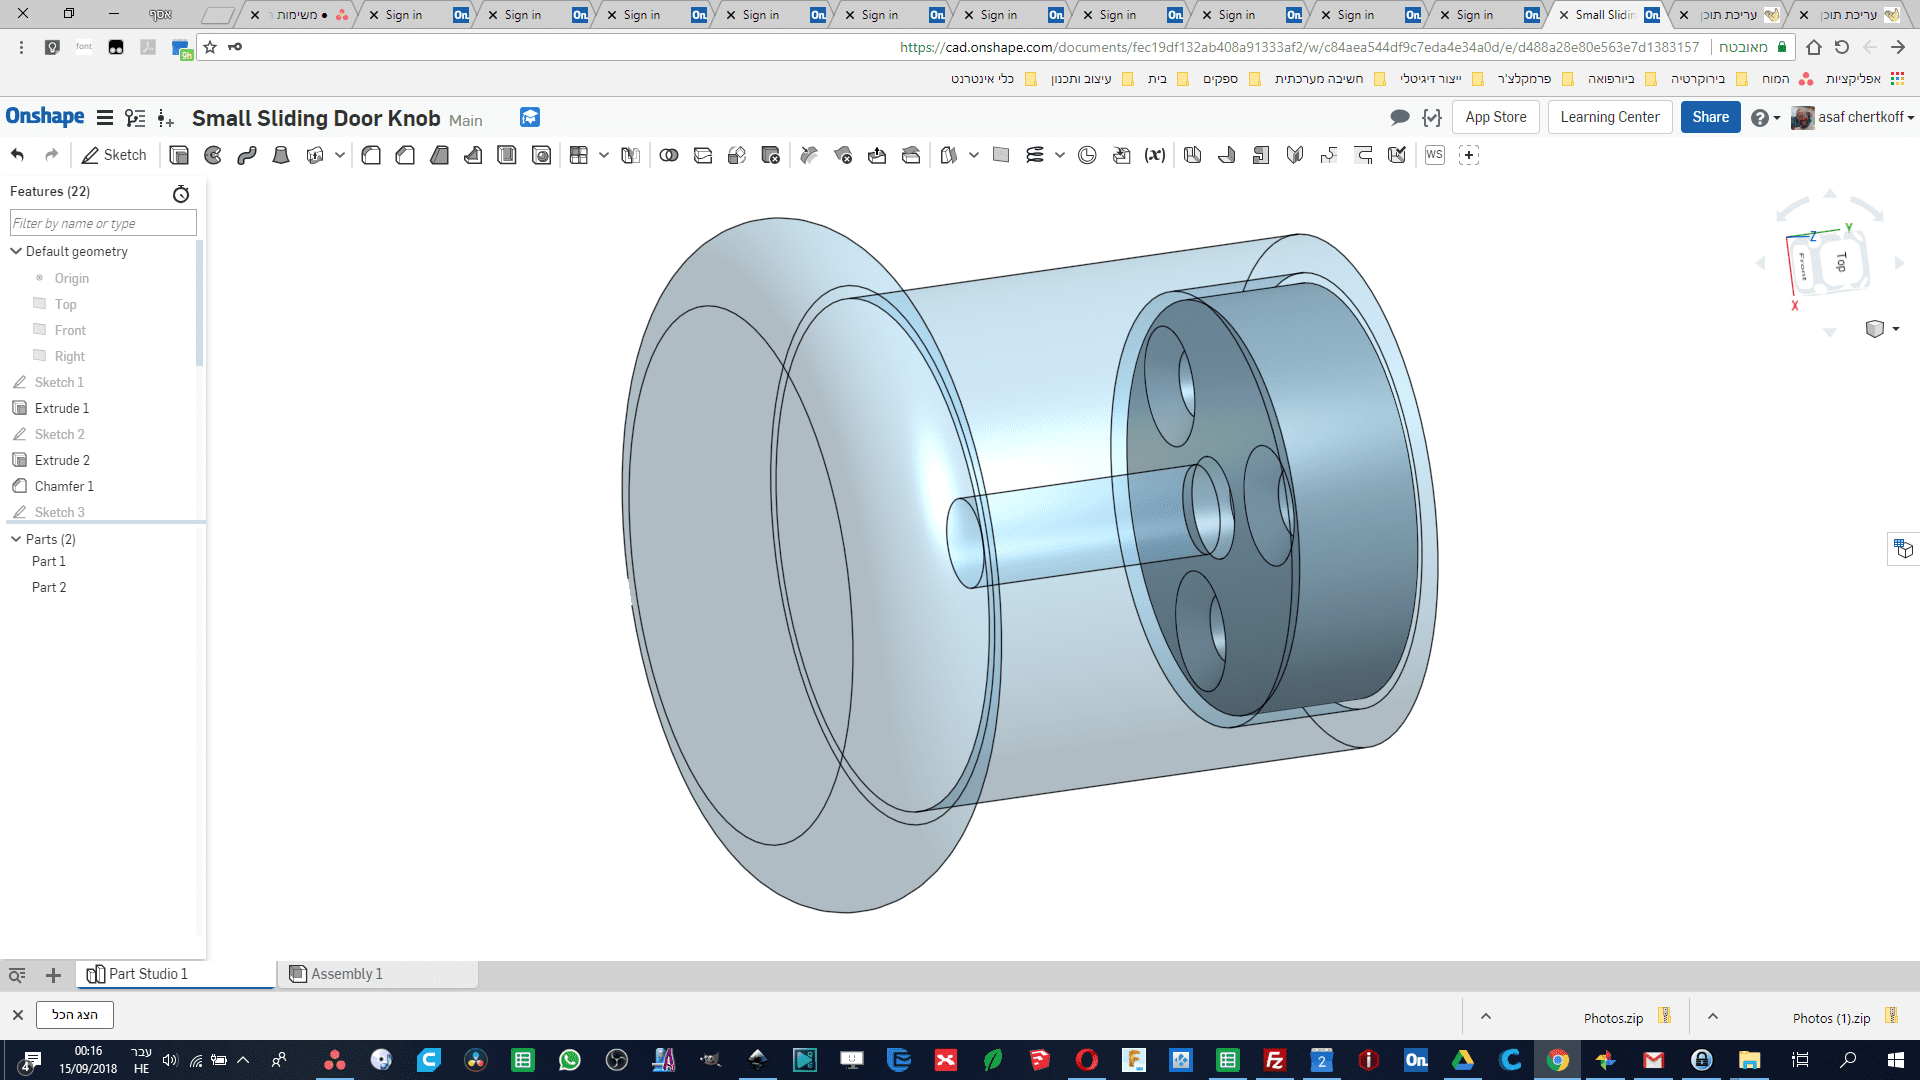Screen dimensions: 1920x1080
Task: Select Part 2 in parts list
Action: [49, 587]
